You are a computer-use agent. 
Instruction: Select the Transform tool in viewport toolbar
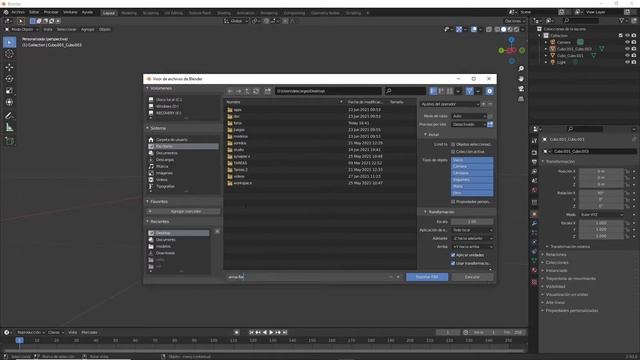tap(9, 102)
